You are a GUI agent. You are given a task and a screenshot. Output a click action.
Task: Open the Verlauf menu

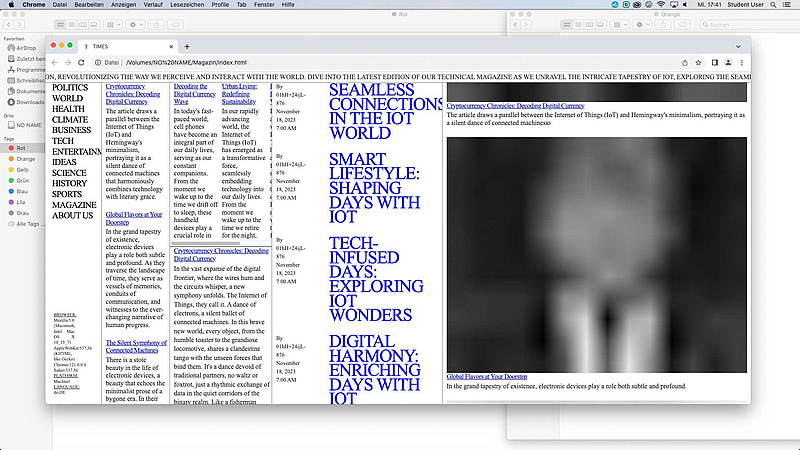(153, 5)
